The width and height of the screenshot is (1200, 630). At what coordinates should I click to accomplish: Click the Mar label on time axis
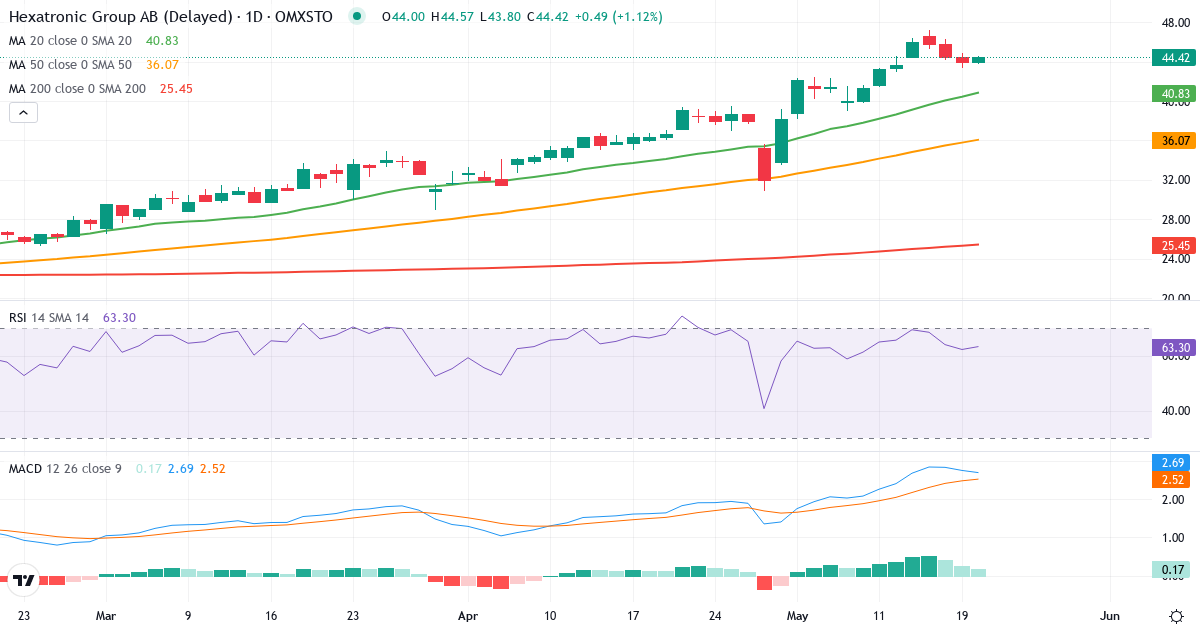(106, 615)
